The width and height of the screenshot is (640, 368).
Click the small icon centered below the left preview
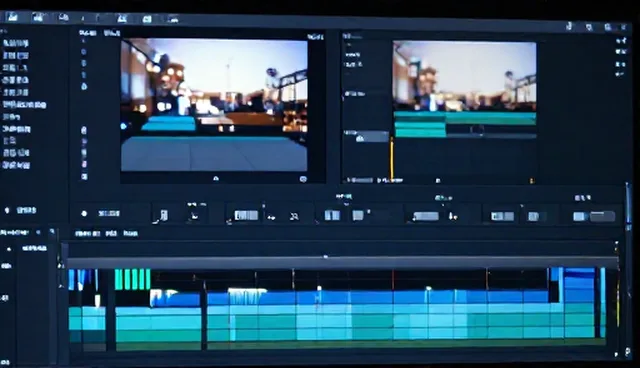(x=216, y=178)
